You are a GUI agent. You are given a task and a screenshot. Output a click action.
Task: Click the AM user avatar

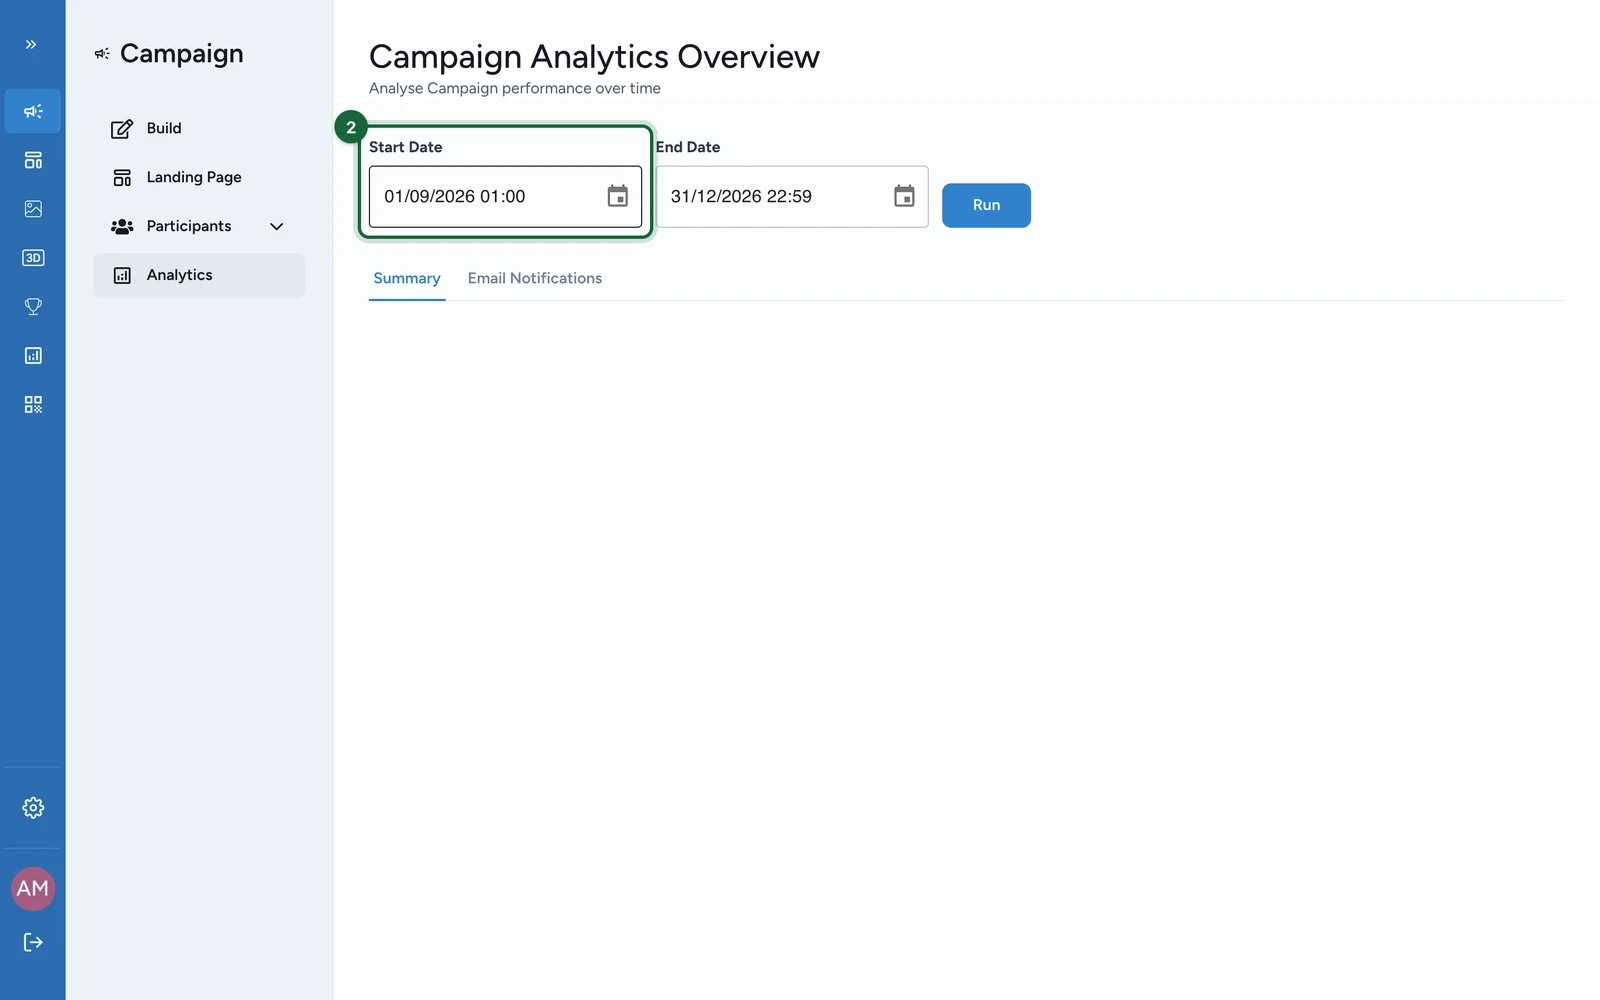click(33, 889)
